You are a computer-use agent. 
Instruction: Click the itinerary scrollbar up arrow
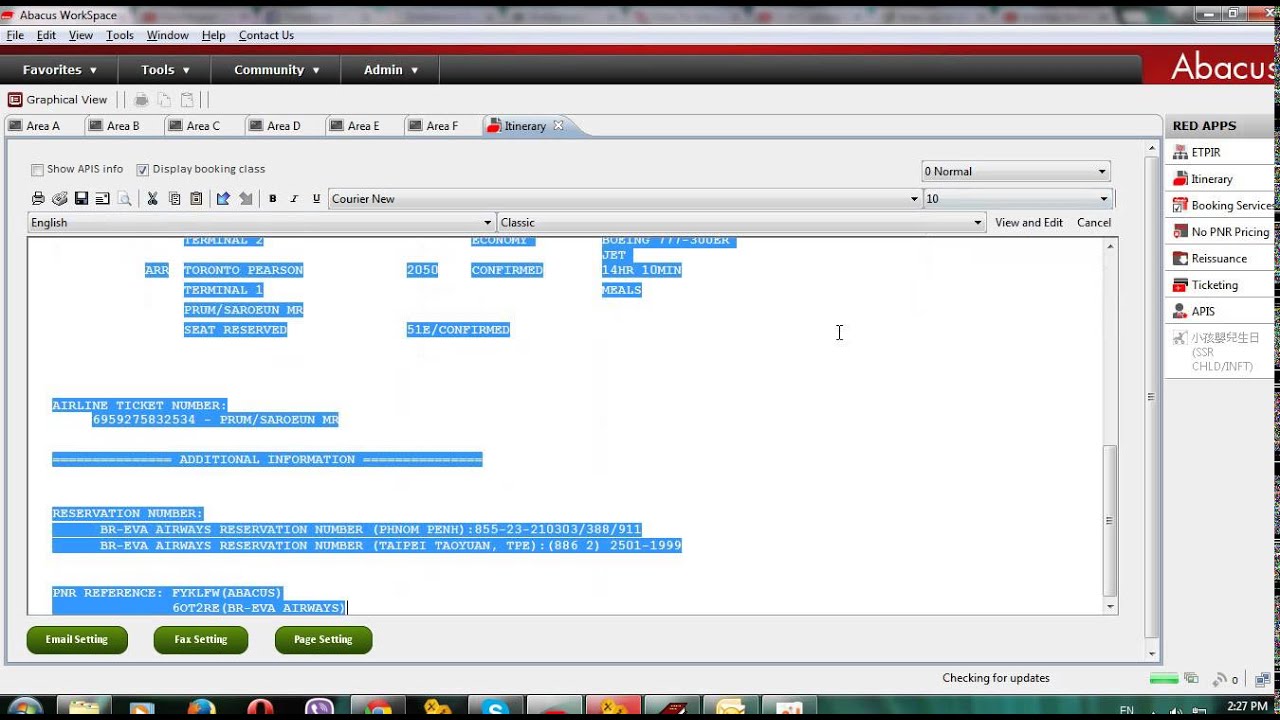pos(1109,245)
